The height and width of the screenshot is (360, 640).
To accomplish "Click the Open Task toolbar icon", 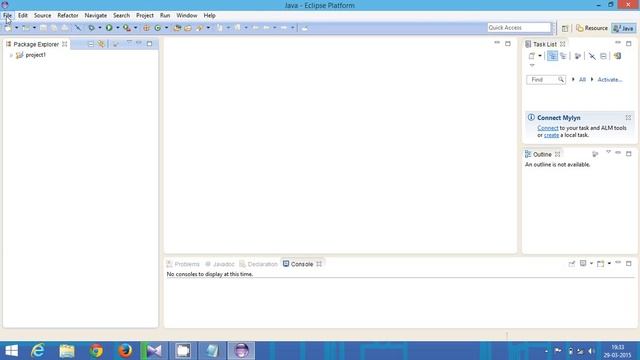I will 188,28.
